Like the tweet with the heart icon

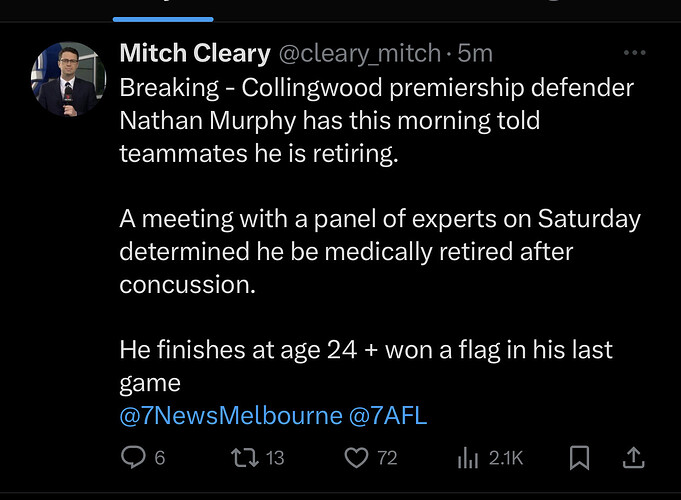(x=356, y=458)
